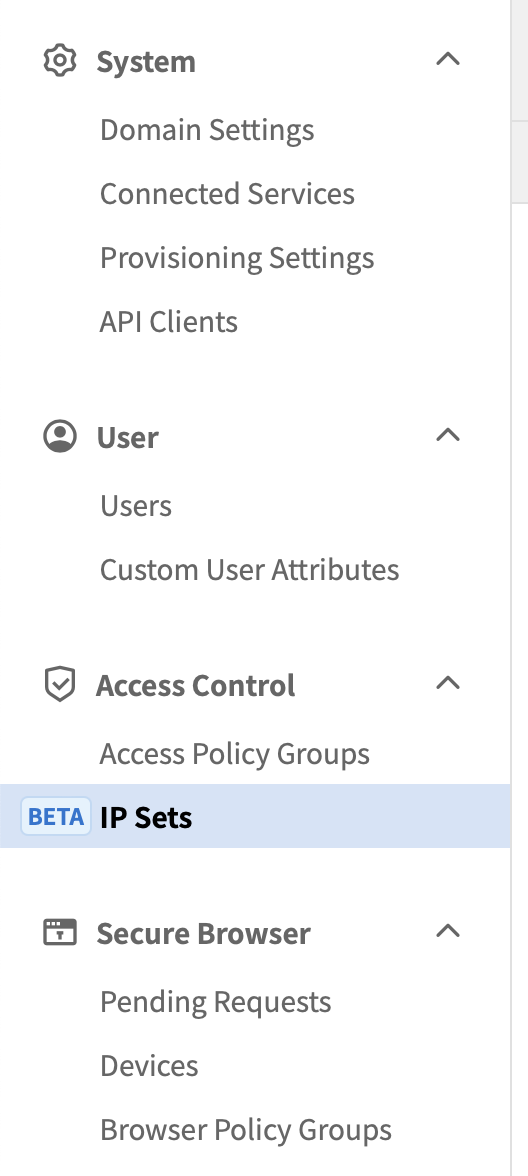Open Custom User Attributes
The width and height of the screenshot is (528, 1176).
[x=250, y=570]
